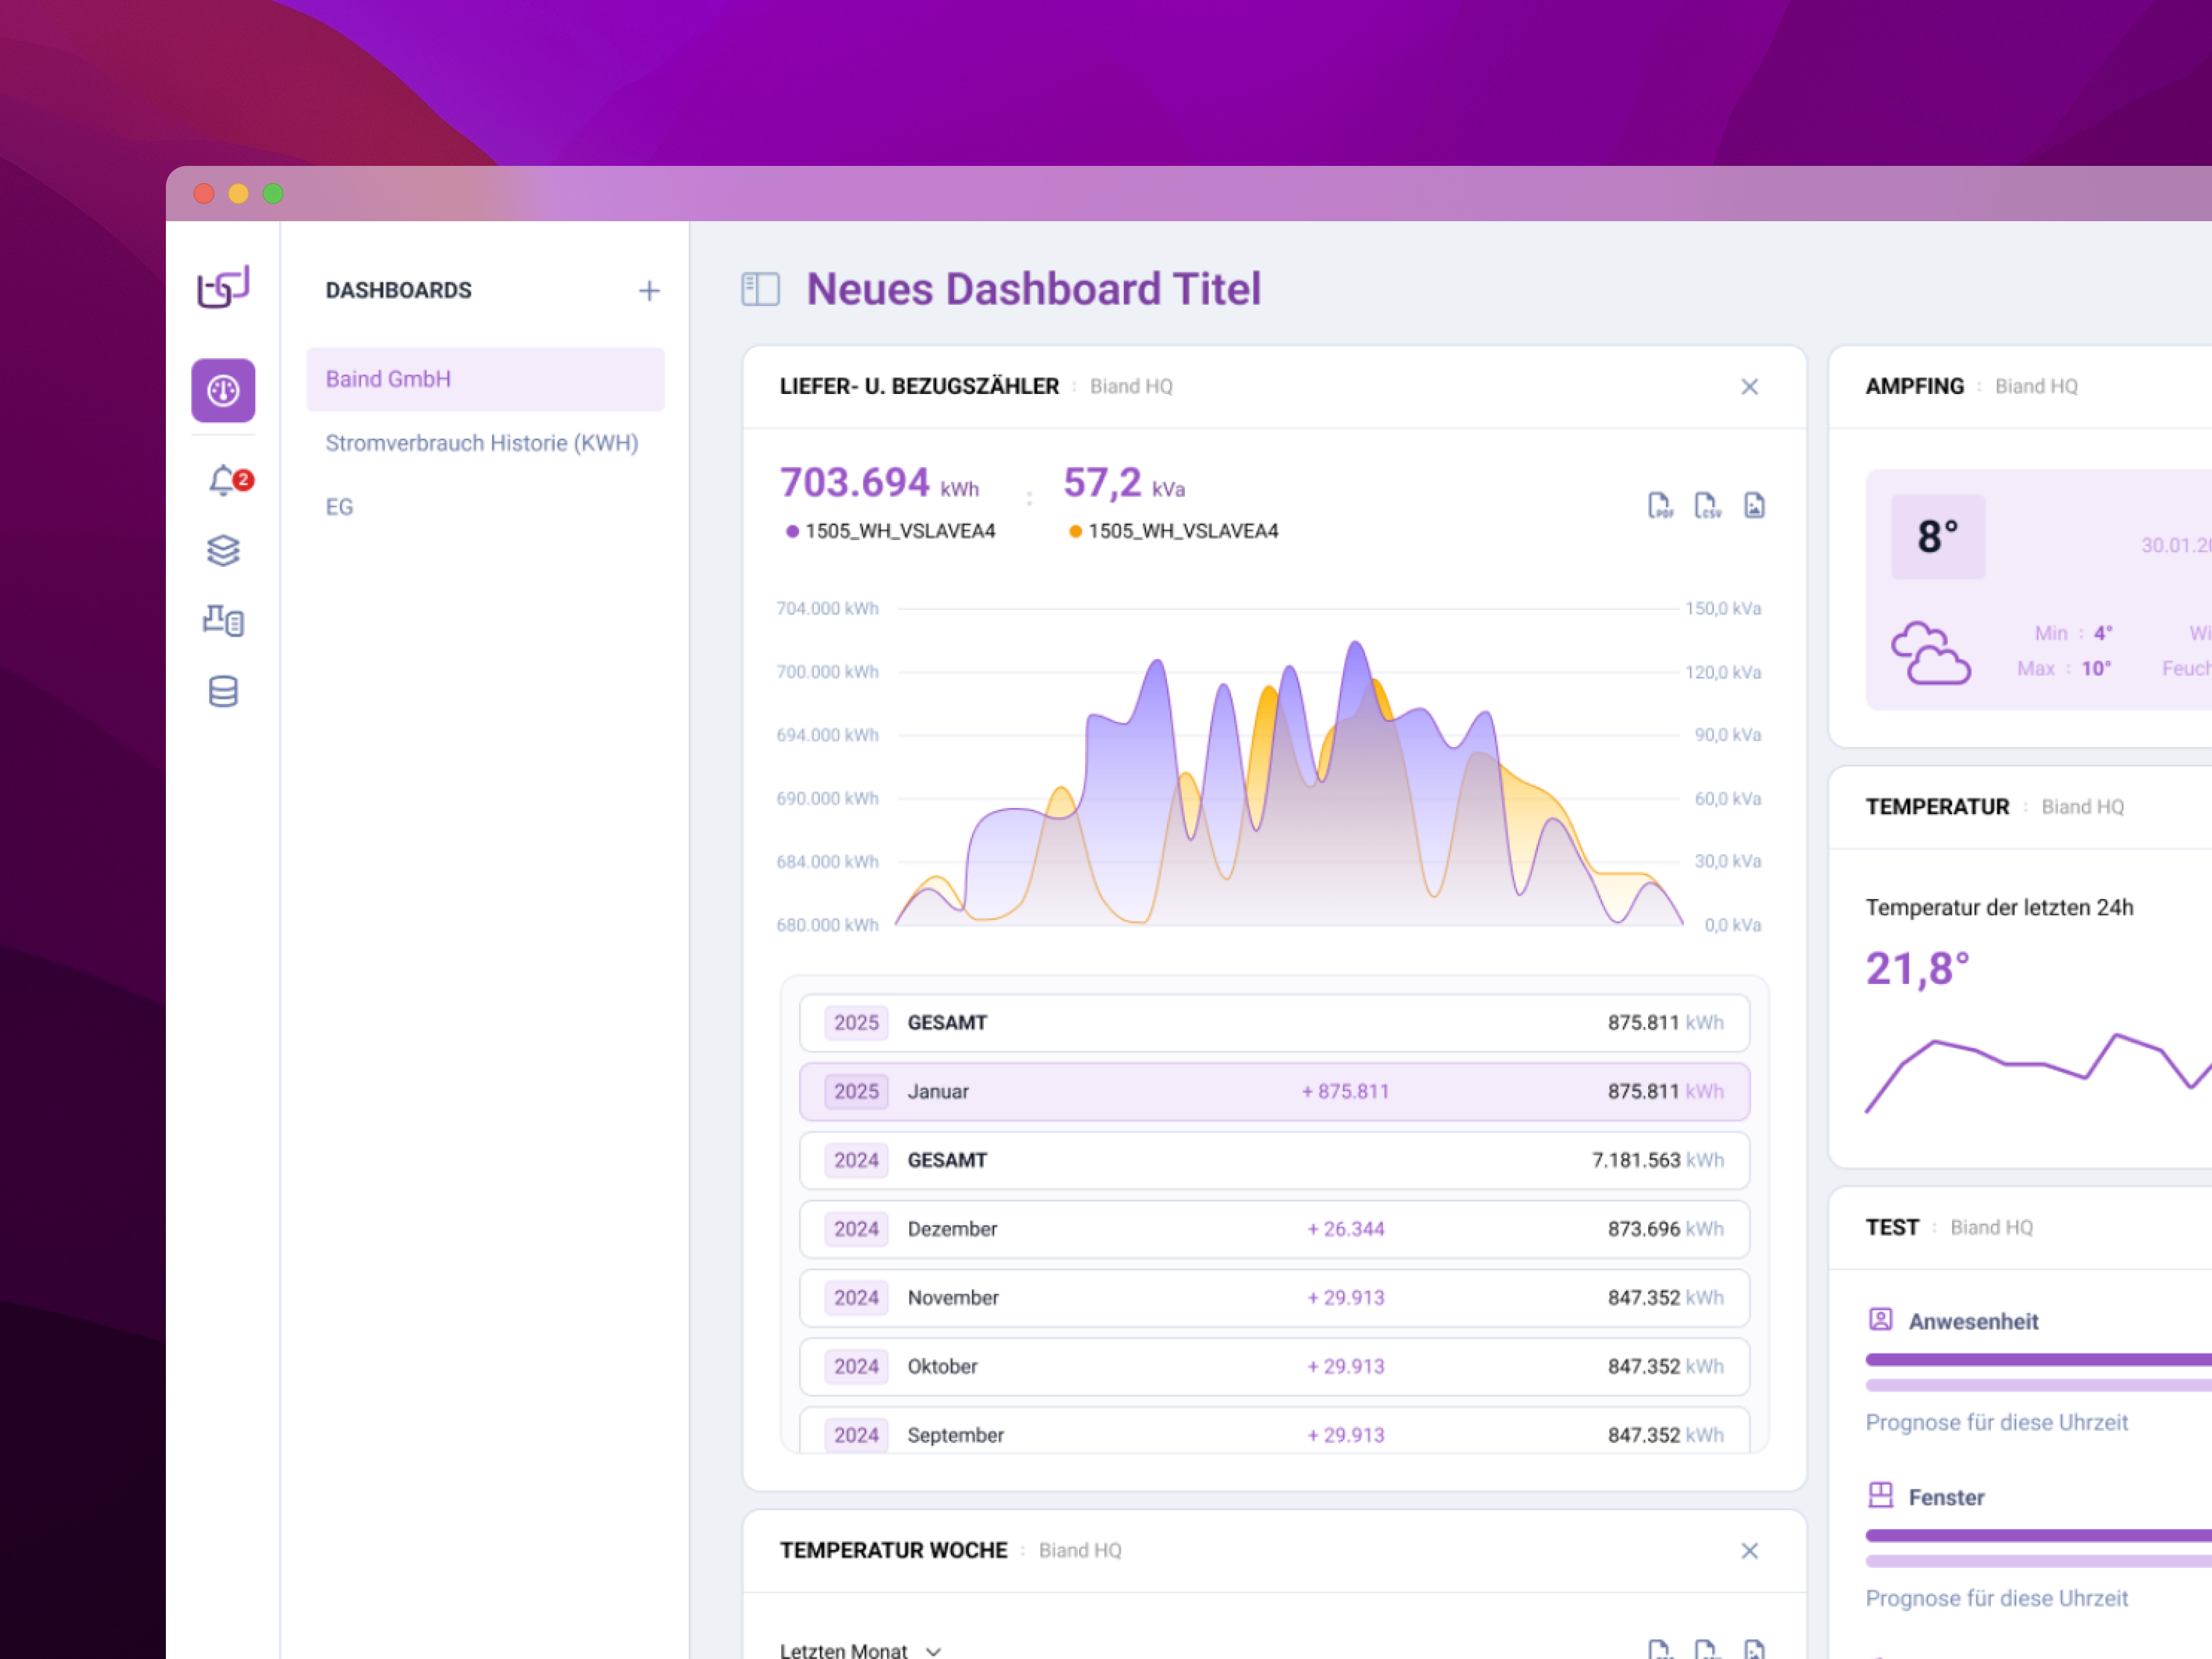Click the app logo at the top left

pos(222,288)
